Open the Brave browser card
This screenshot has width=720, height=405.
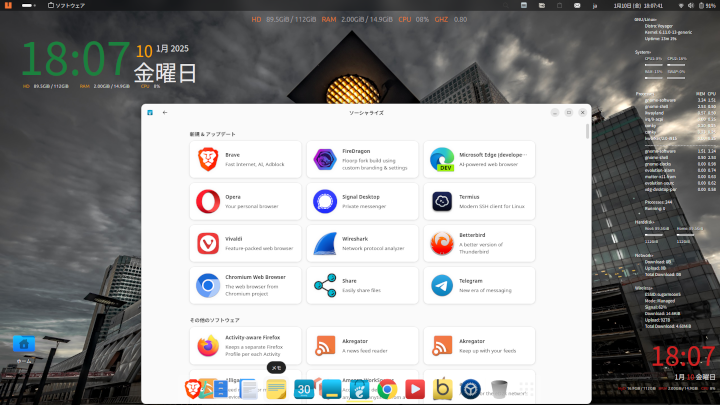pos(245,159)
